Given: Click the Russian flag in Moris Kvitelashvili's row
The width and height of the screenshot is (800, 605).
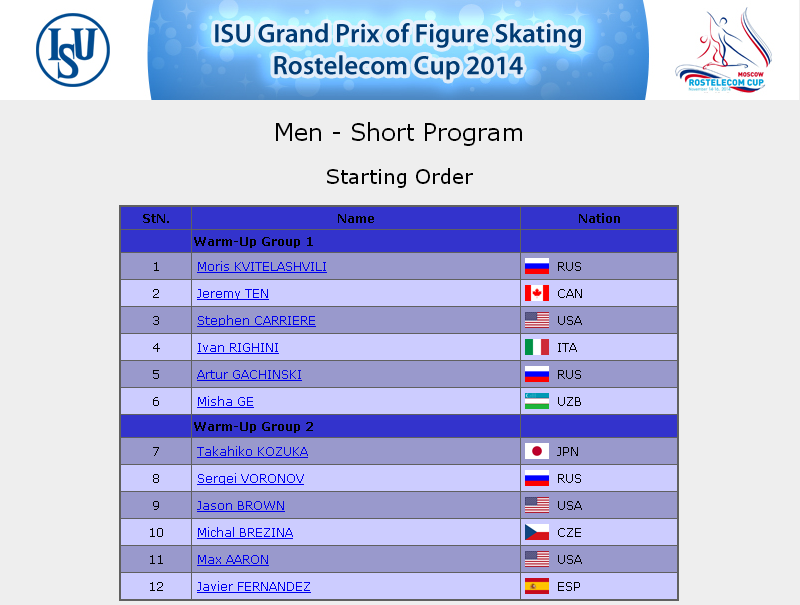Looking at the screenshot, I should point(537,266).
